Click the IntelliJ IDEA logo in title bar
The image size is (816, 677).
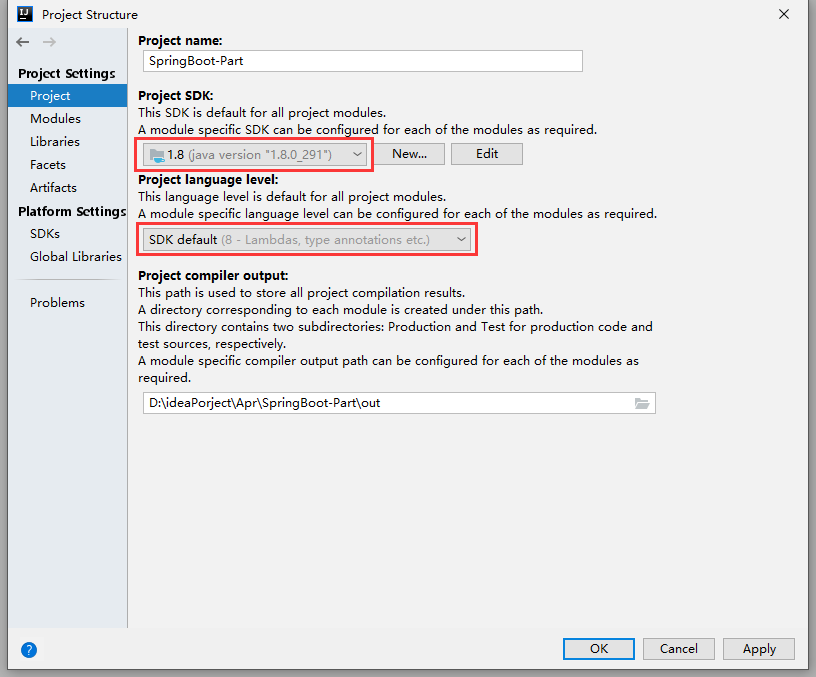24,14
